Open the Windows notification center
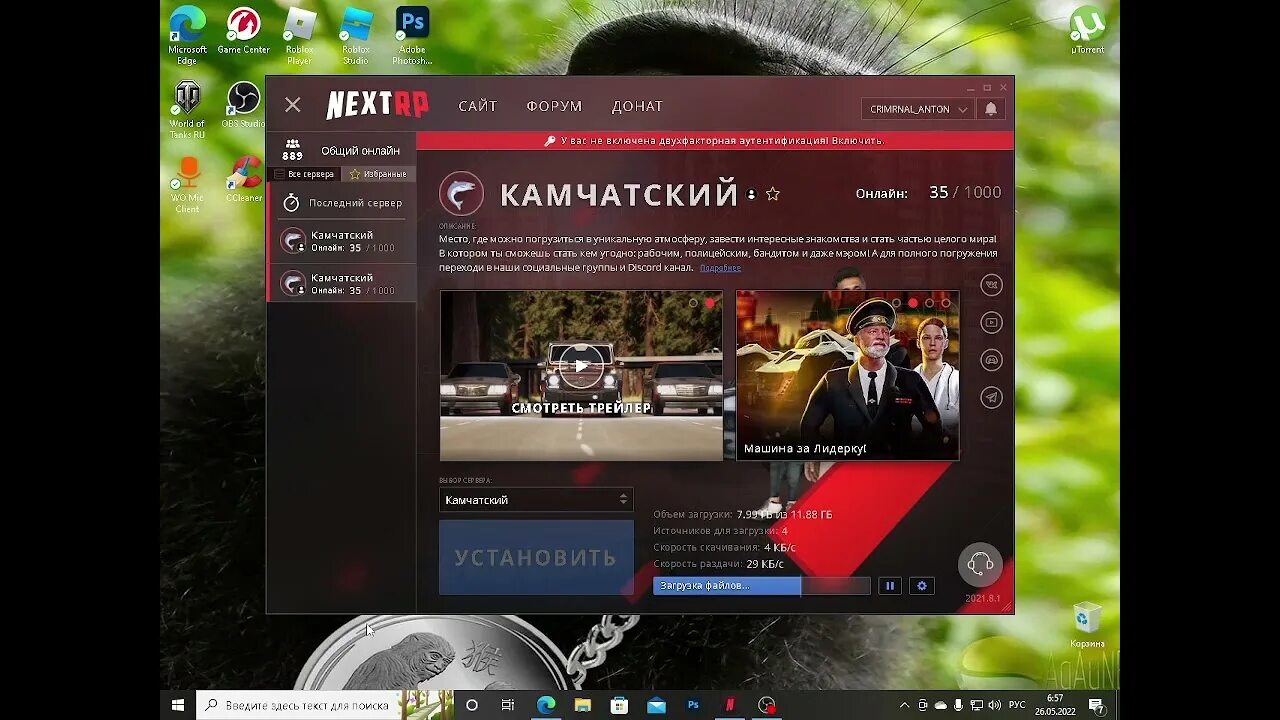The height and width of the screenshot is (720, 1280). 1097,705
